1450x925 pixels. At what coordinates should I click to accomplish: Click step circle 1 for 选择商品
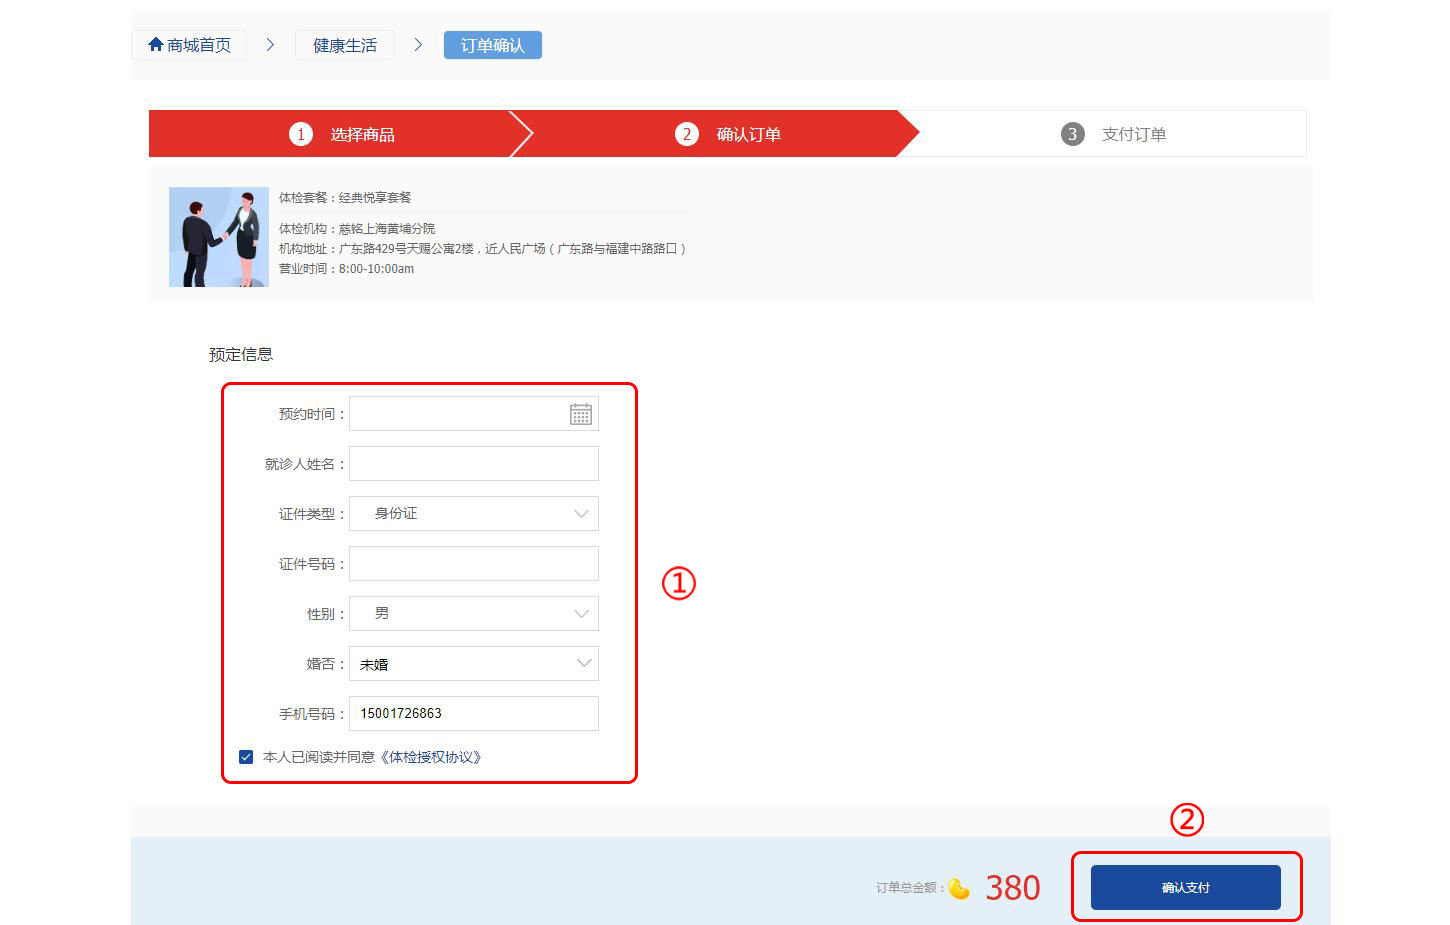click(x=301, y=133)
